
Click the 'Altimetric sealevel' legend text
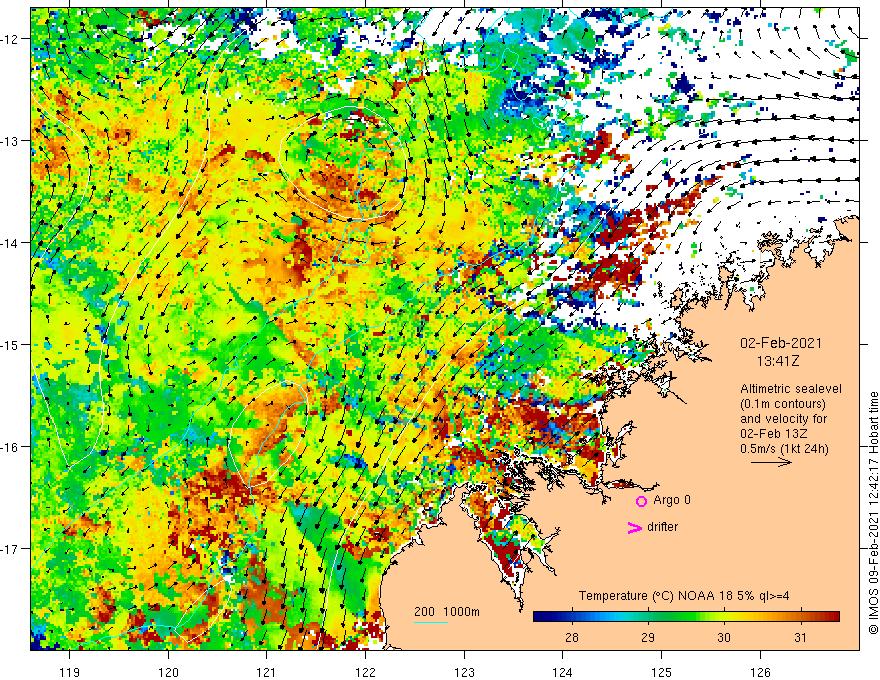(x=791, y=388)
